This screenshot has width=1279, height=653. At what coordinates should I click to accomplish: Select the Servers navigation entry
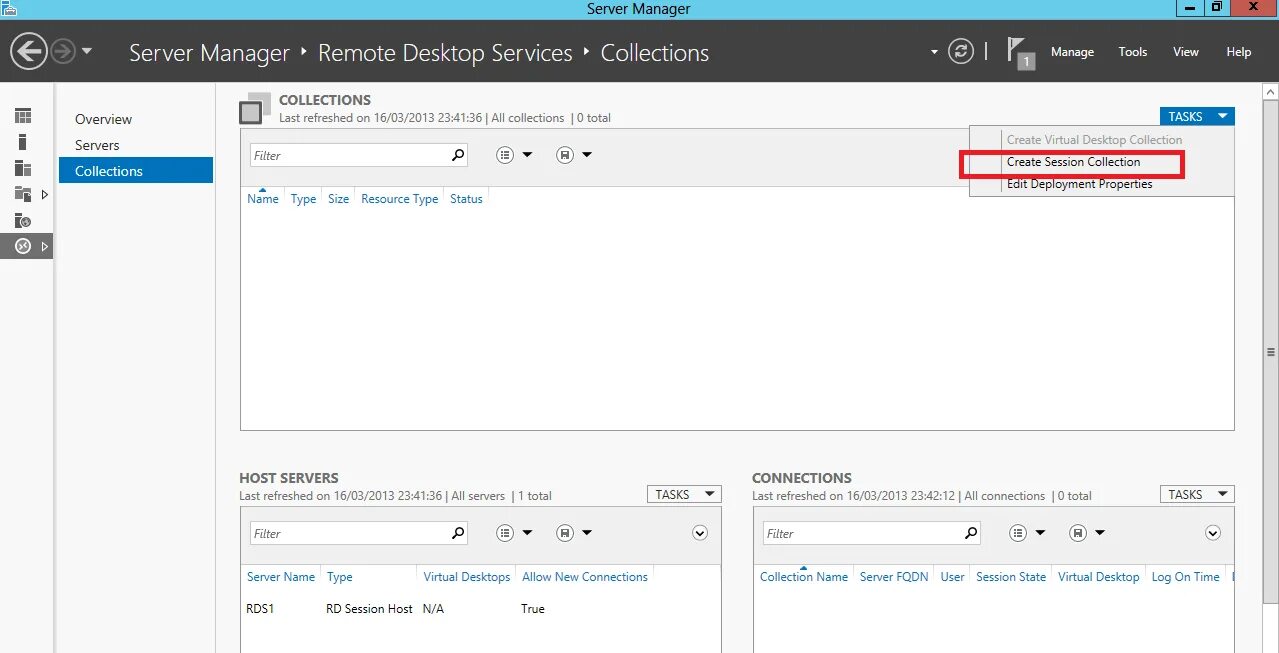click(x=97, y=144)
